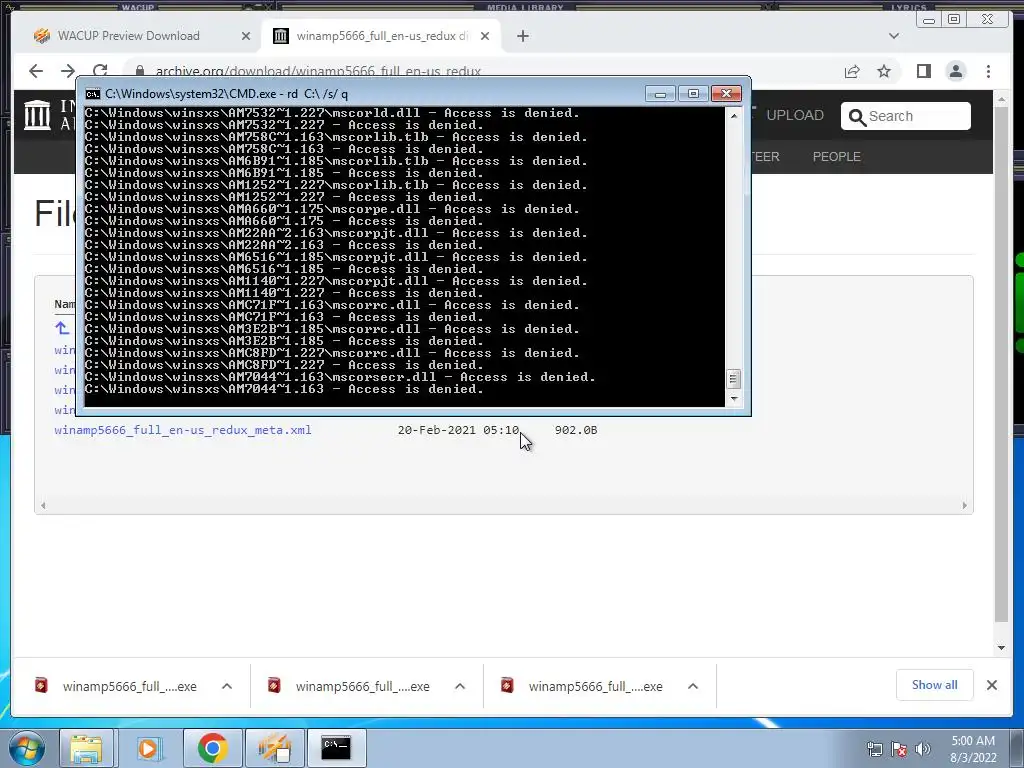1024x768 pixels.
Task: Bookmark this page with the star
Action: pyautogui.click(x=884, y=71)
